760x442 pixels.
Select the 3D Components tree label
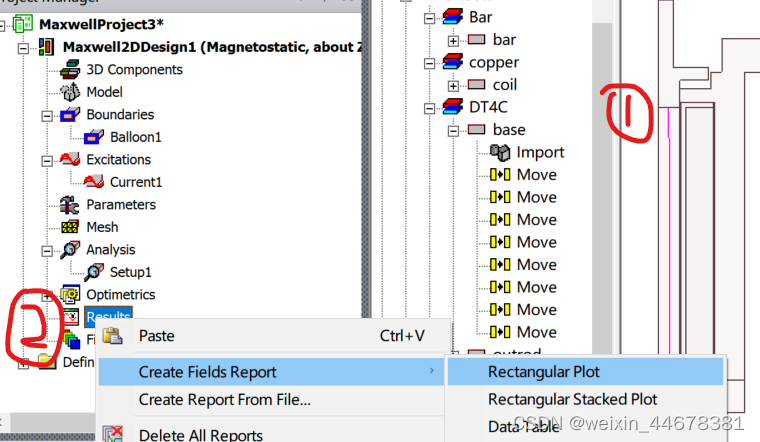[134, 69]
